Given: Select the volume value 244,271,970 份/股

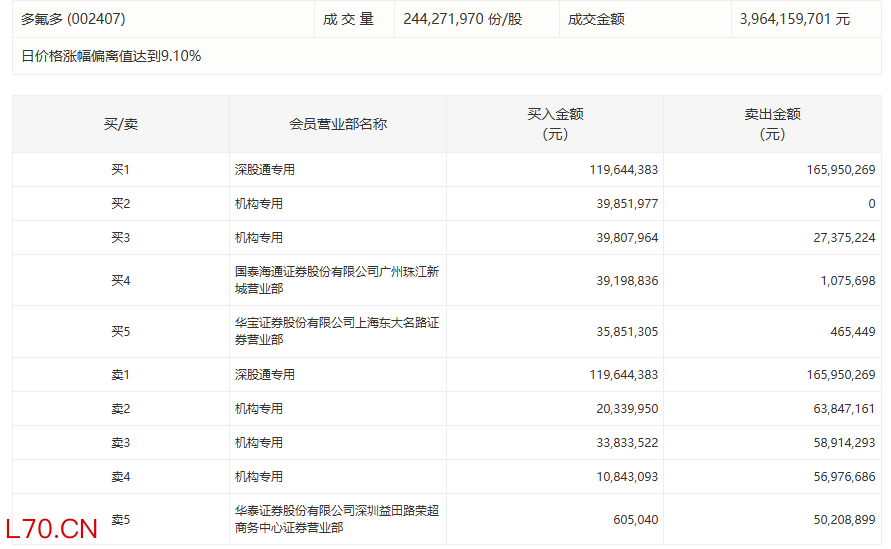Looking at the screenshot, I should click(x=462, y=19).
